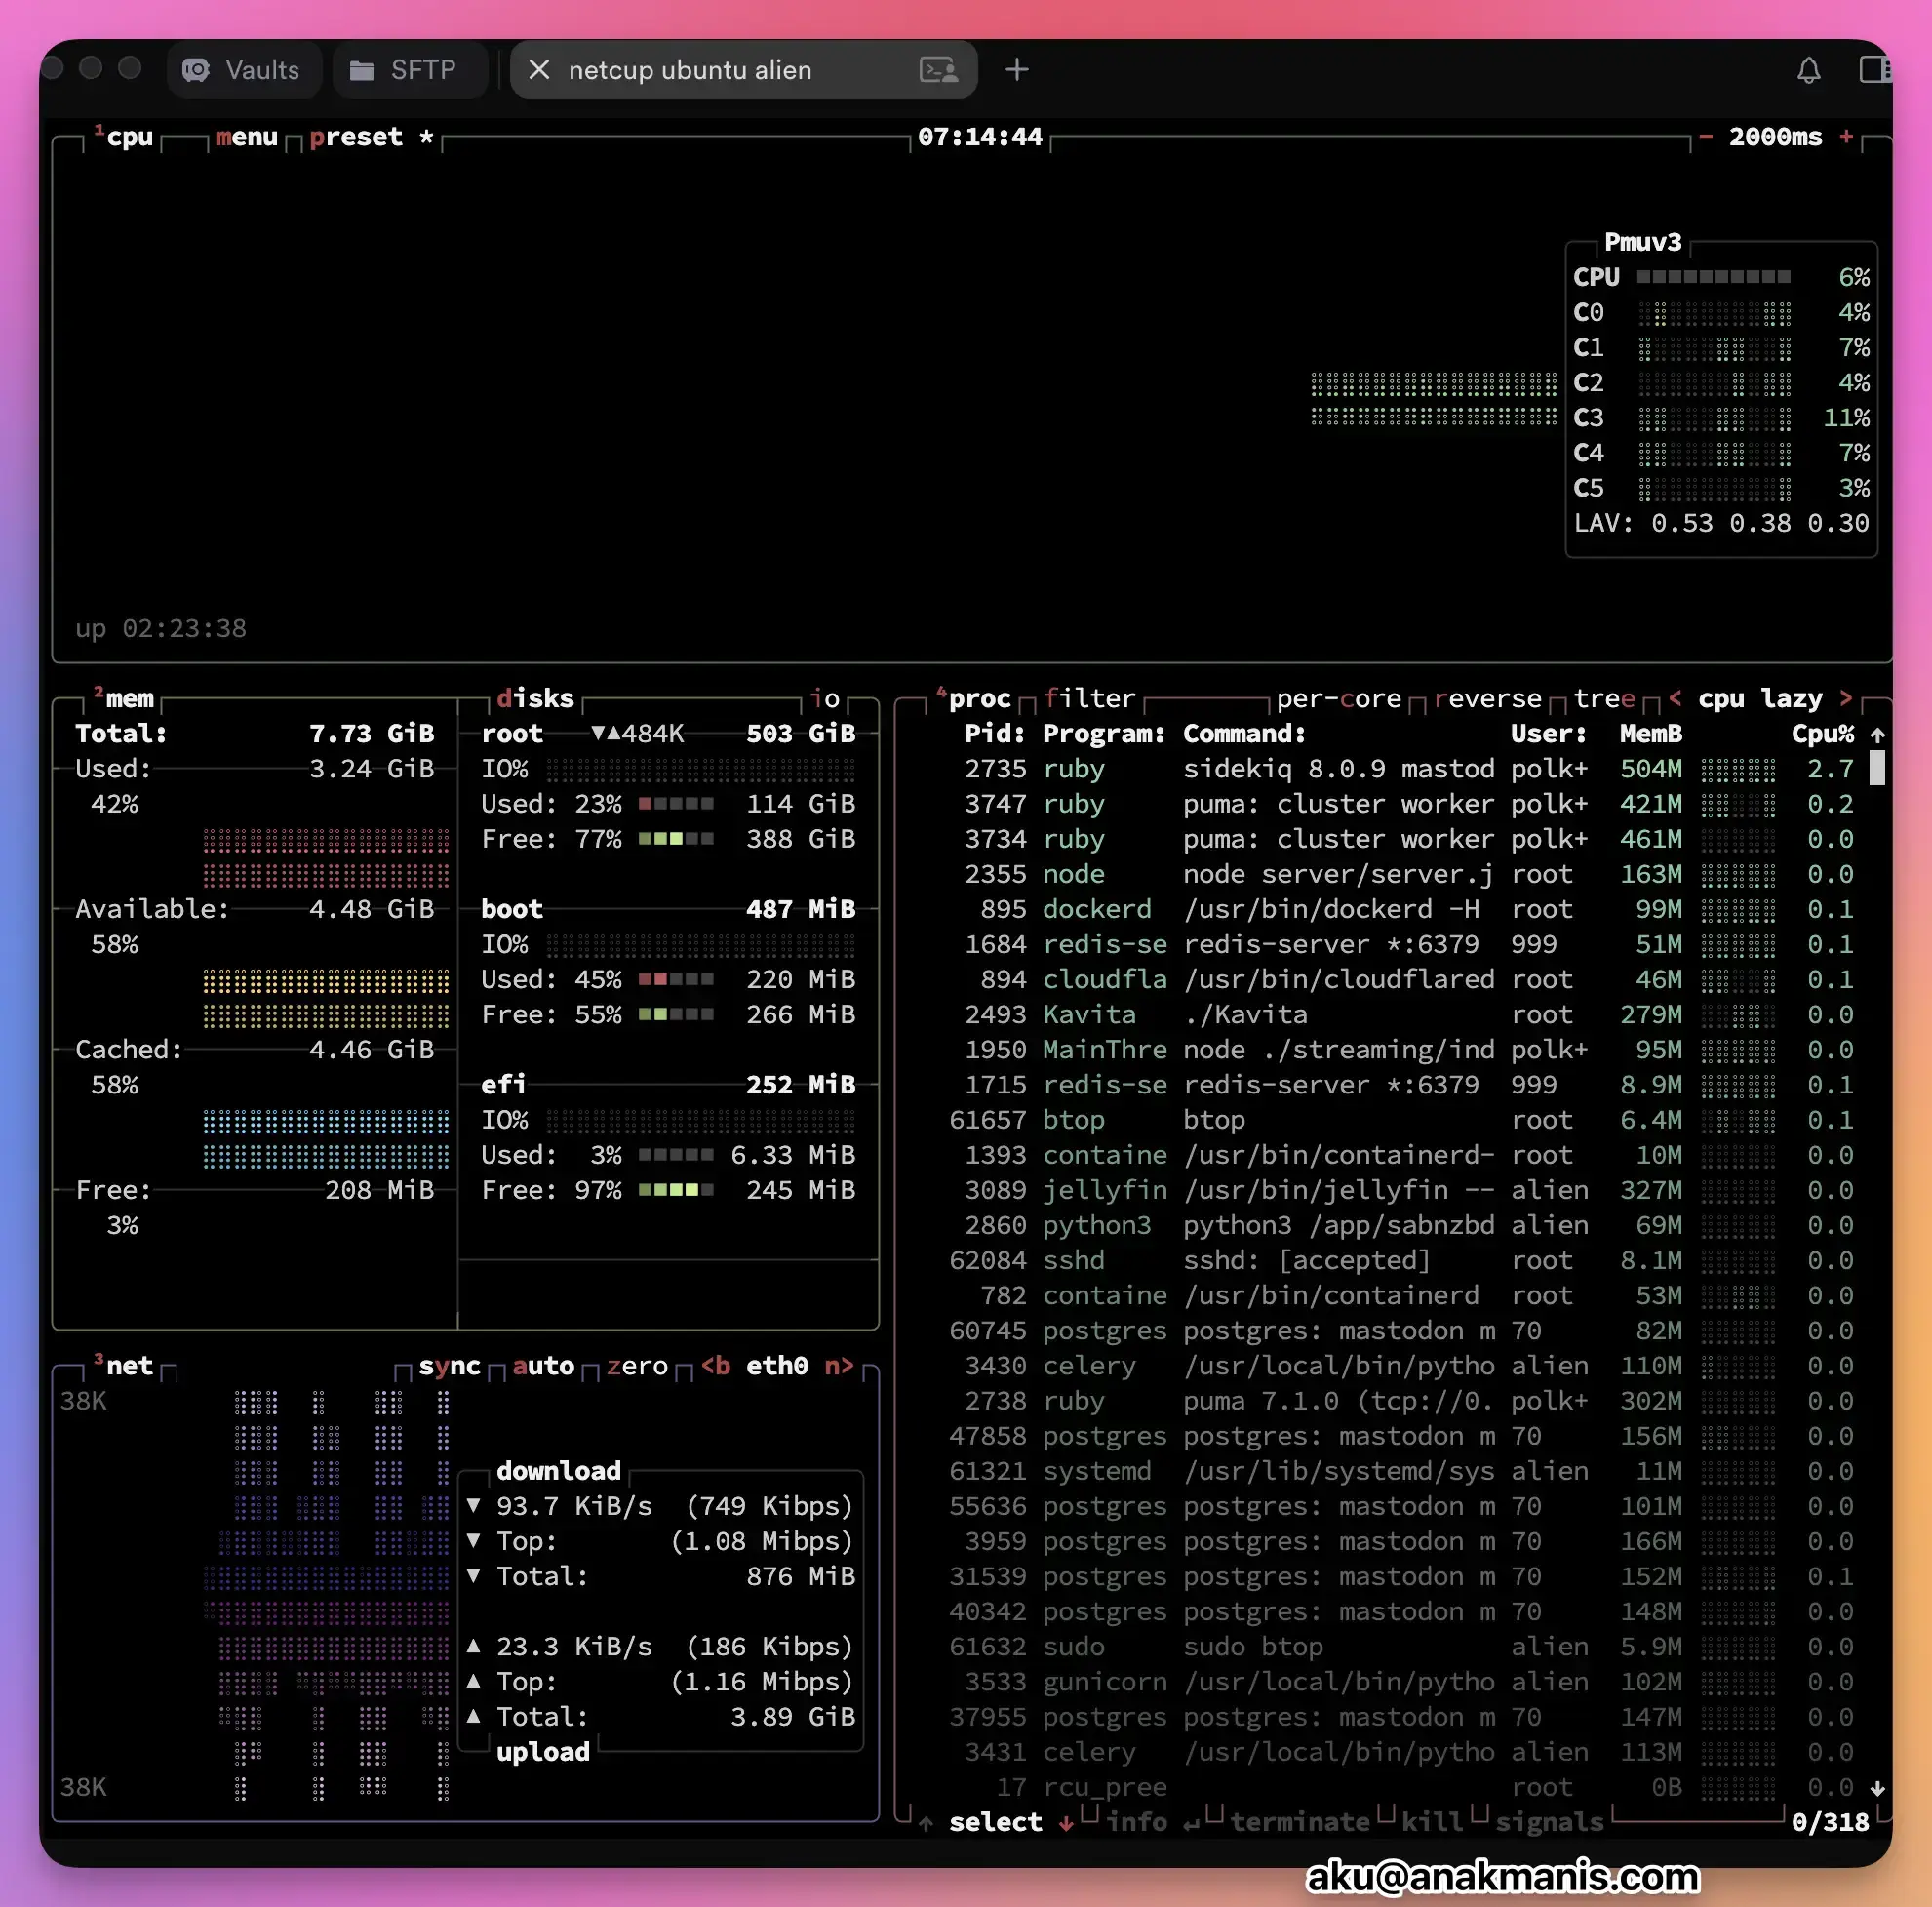1932x1907 pixels.
Task: Click the Pid column header
Action: click(x=995, y=733)
